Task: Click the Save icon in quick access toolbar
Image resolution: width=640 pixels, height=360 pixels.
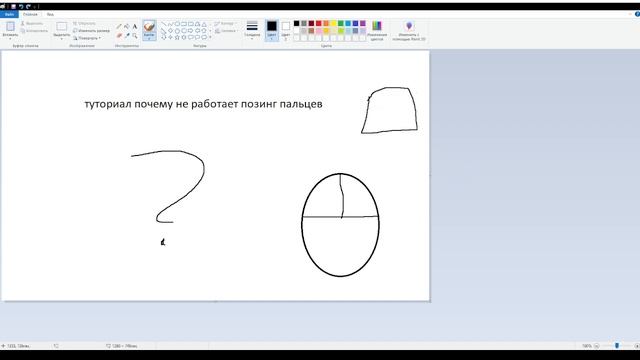Action: click(x=13, y=7)
